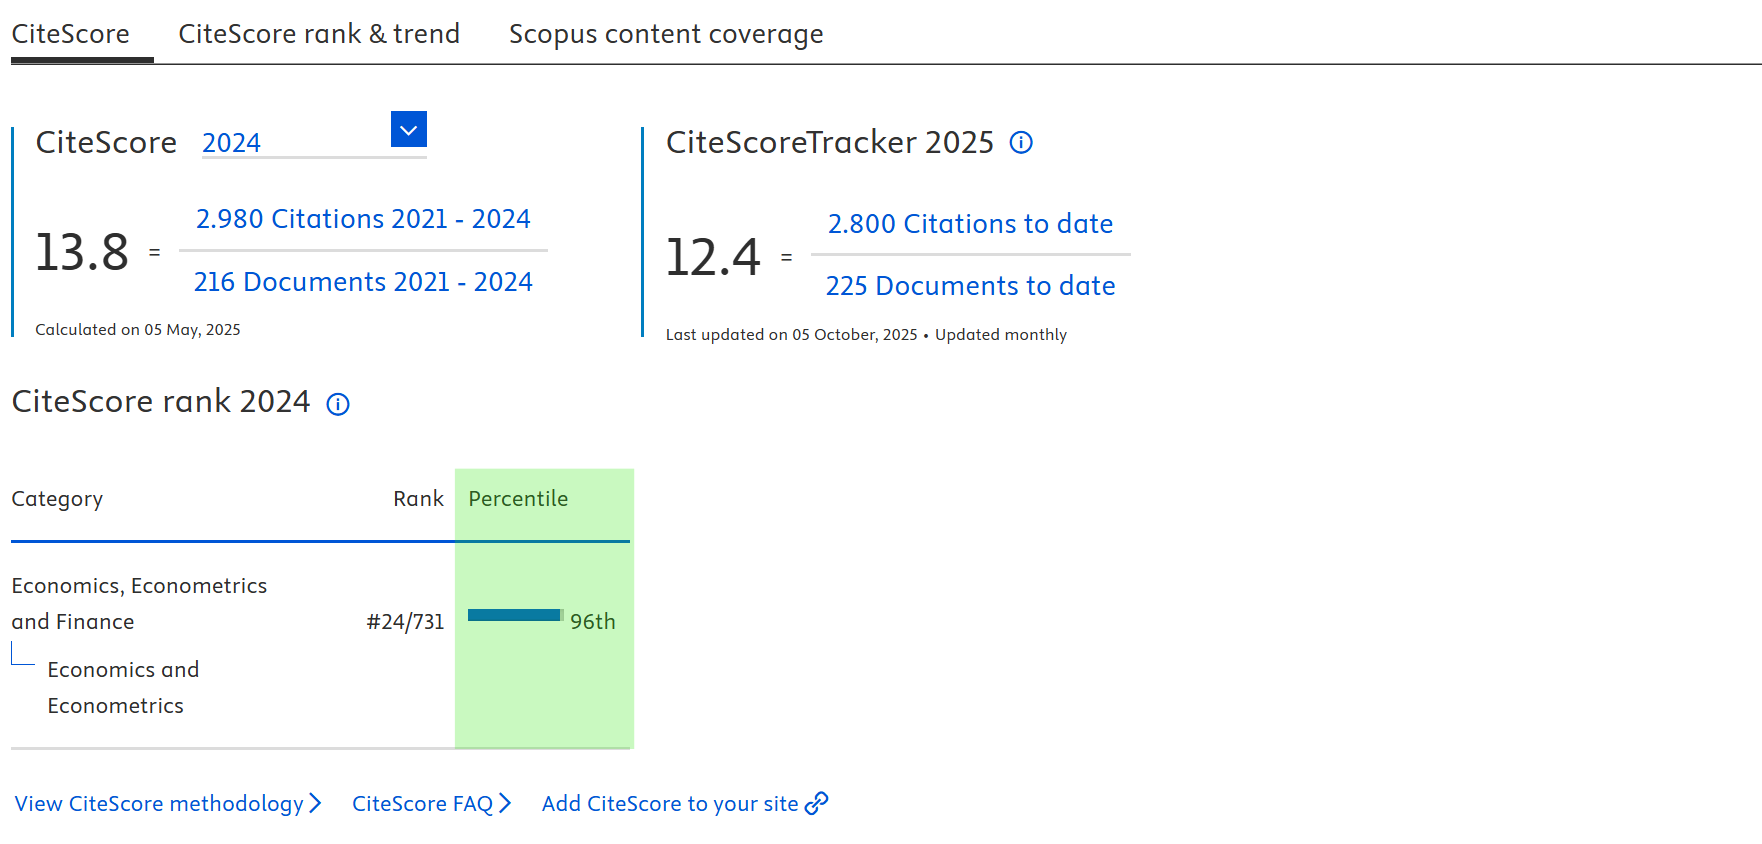This screenshot has height=844, width=1762.
Task: Click the Category column header
Action: (57, 499)
